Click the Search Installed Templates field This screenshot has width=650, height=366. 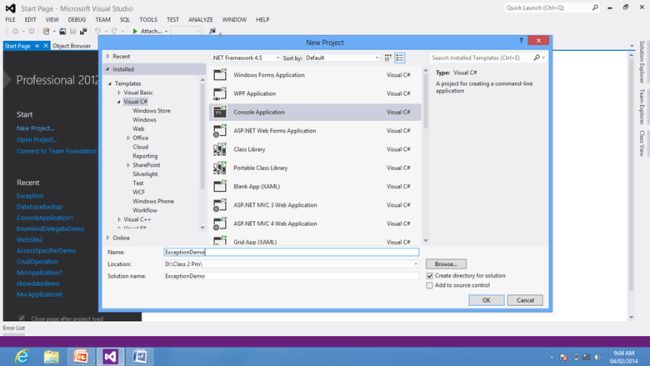(x=481, y=58)
